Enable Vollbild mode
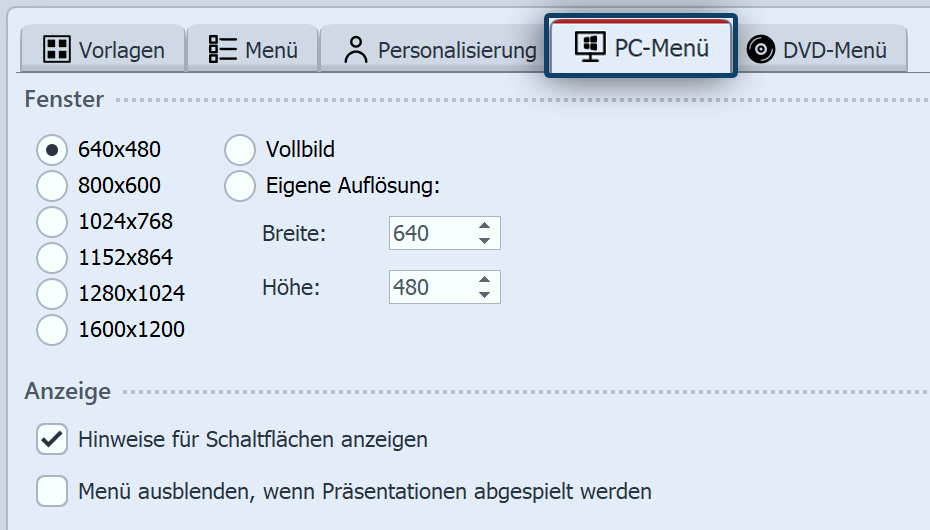Image resolution: width=930 pixels, height=530 pixels. point(240,150)
